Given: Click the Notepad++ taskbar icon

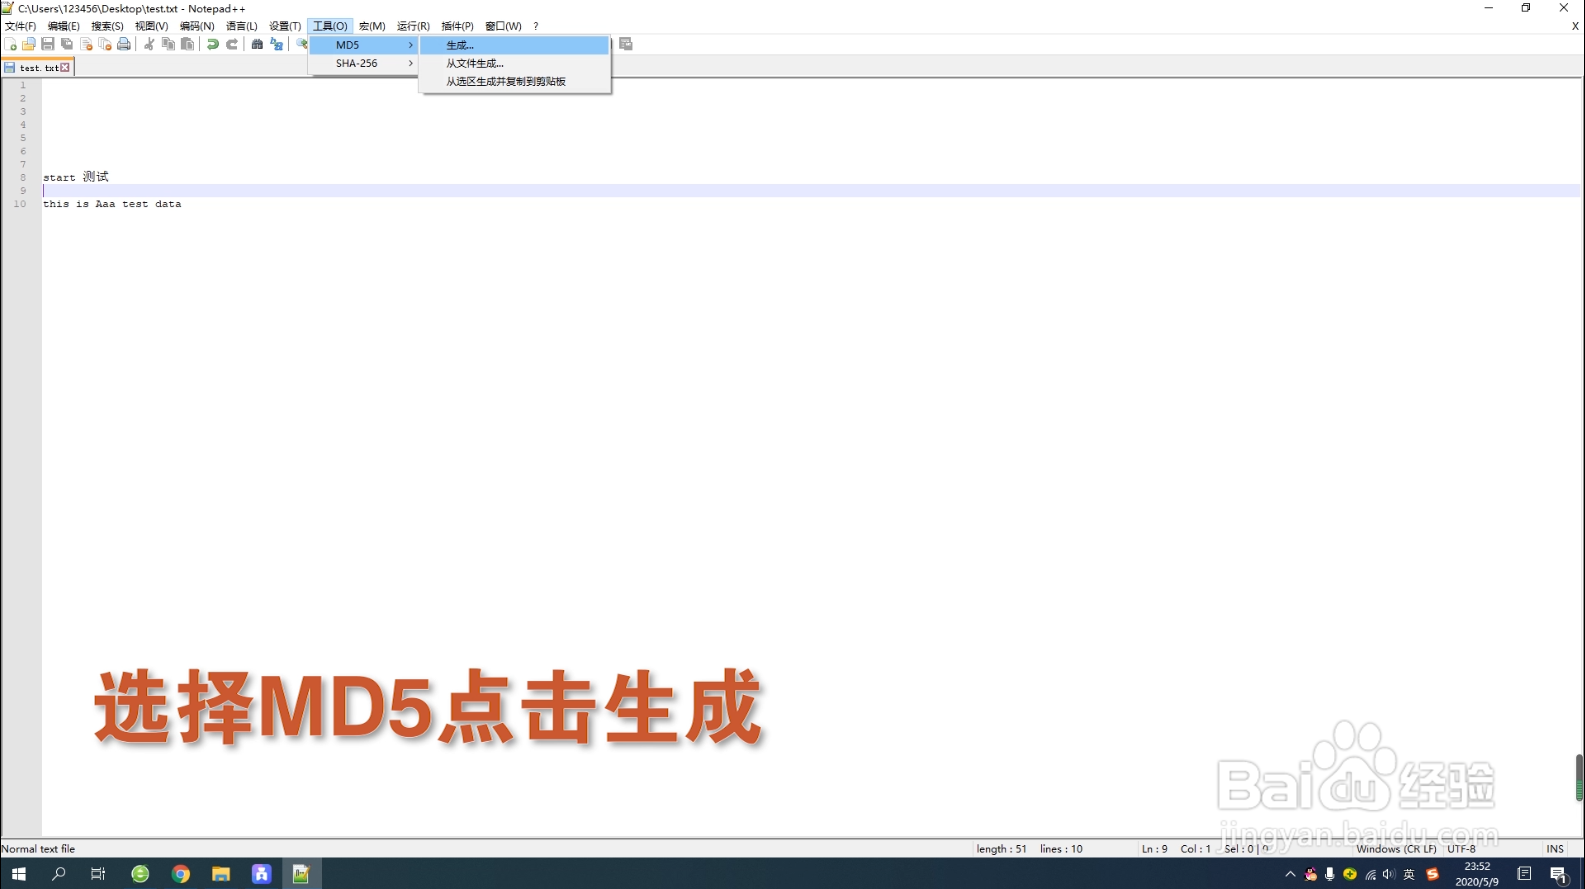Looking at the screenshot, I should (x=301, y=874).
